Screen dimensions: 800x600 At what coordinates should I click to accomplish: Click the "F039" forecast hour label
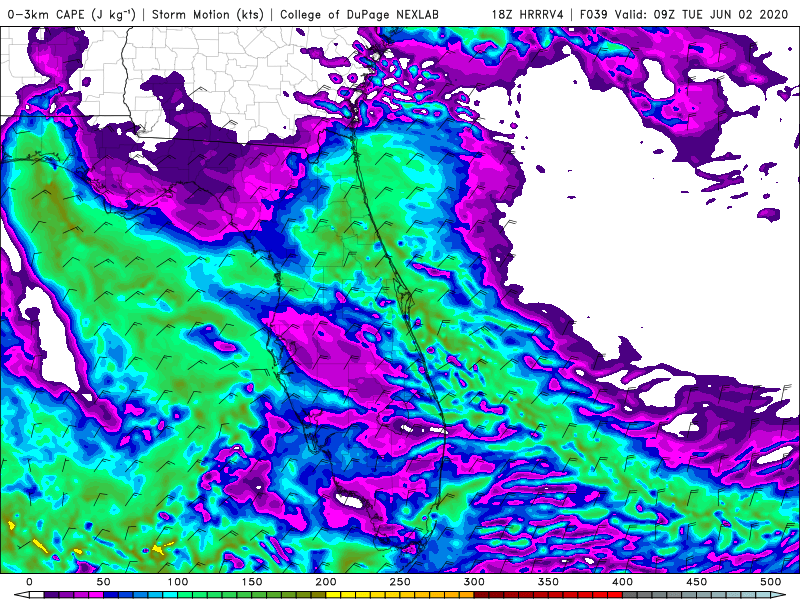pyautogui.click(x=593, y=14)
